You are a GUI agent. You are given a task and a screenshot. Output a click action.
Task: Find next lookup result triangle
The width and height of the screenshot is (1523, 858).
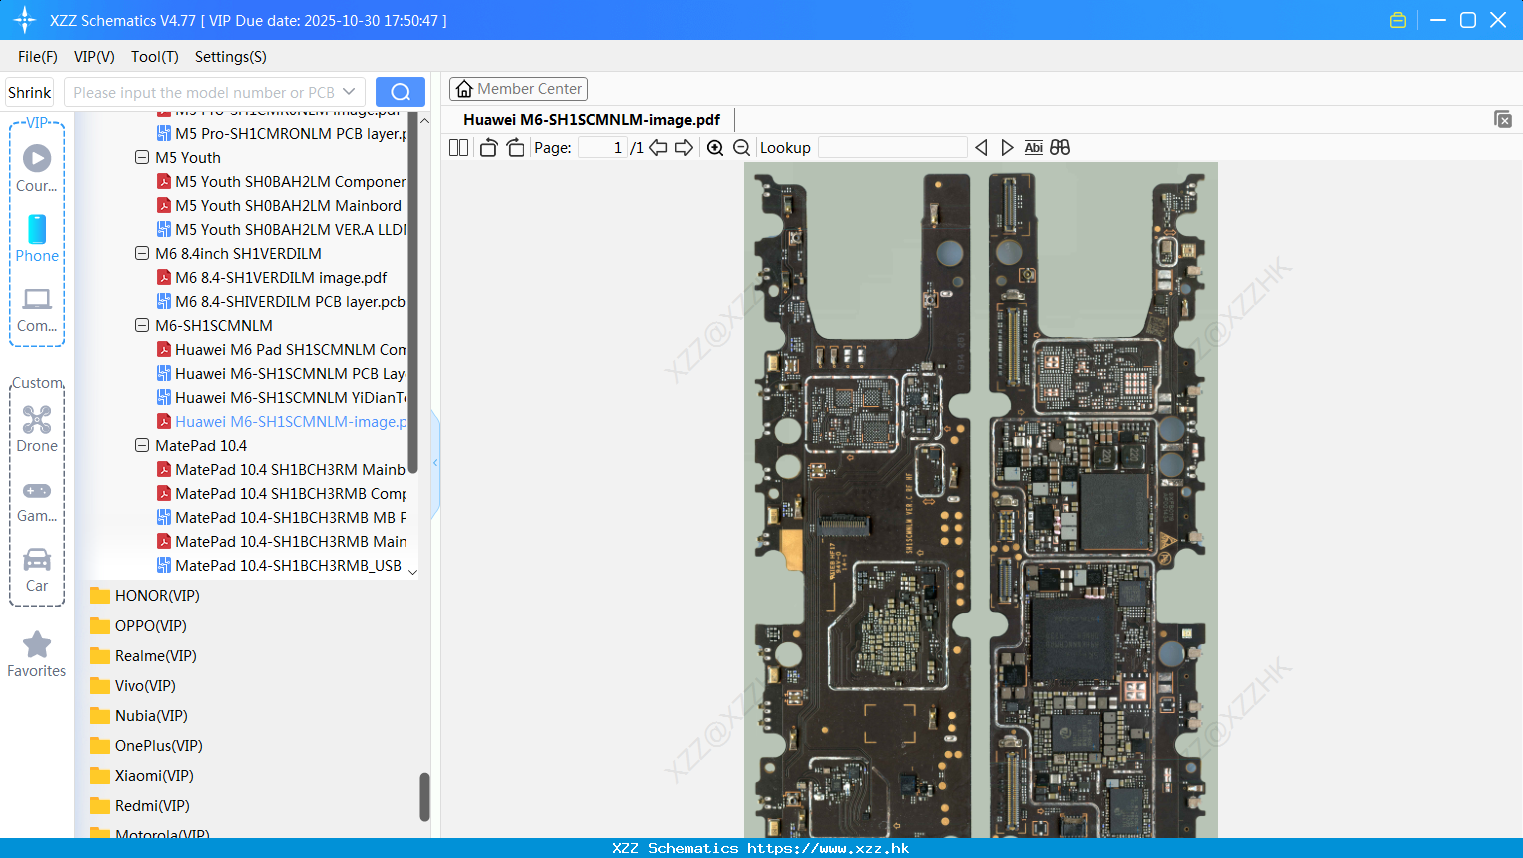point(1007,147)
